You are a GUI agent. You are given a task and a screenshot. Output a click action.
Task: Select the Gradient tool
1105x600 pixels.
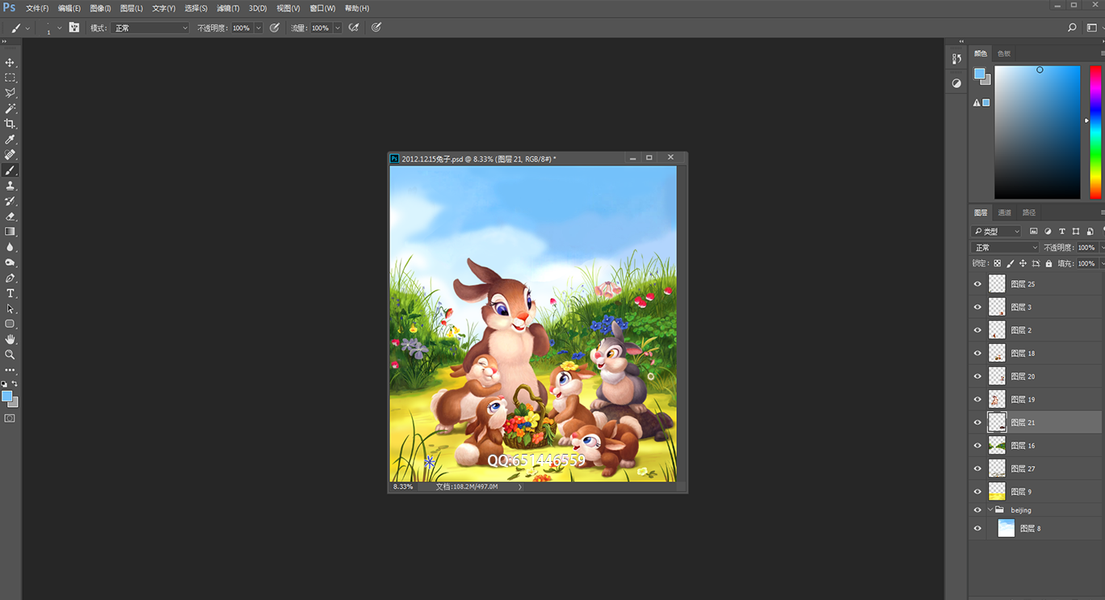click(x=10, y=231)
